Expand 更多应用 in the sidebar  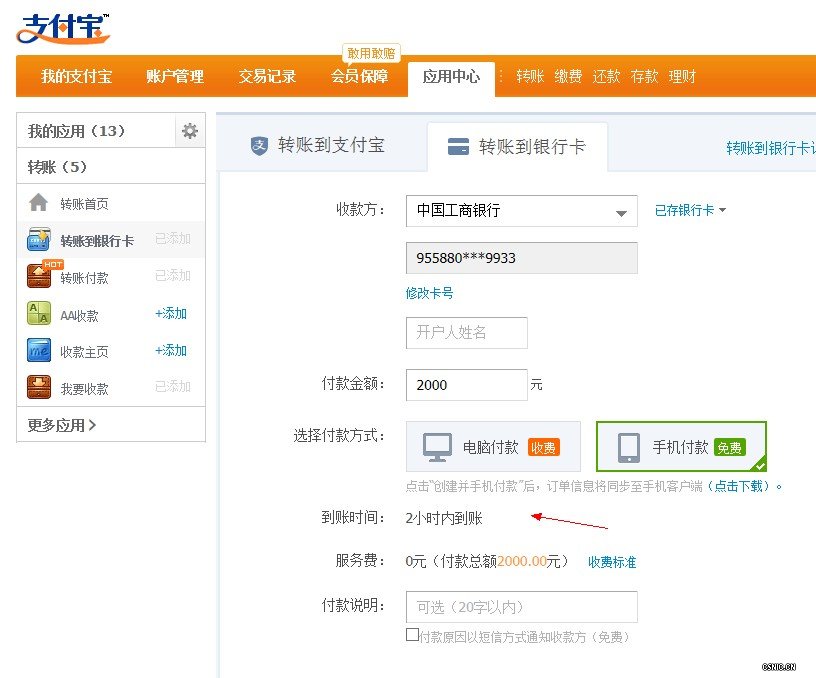click(x=62, y=425)
